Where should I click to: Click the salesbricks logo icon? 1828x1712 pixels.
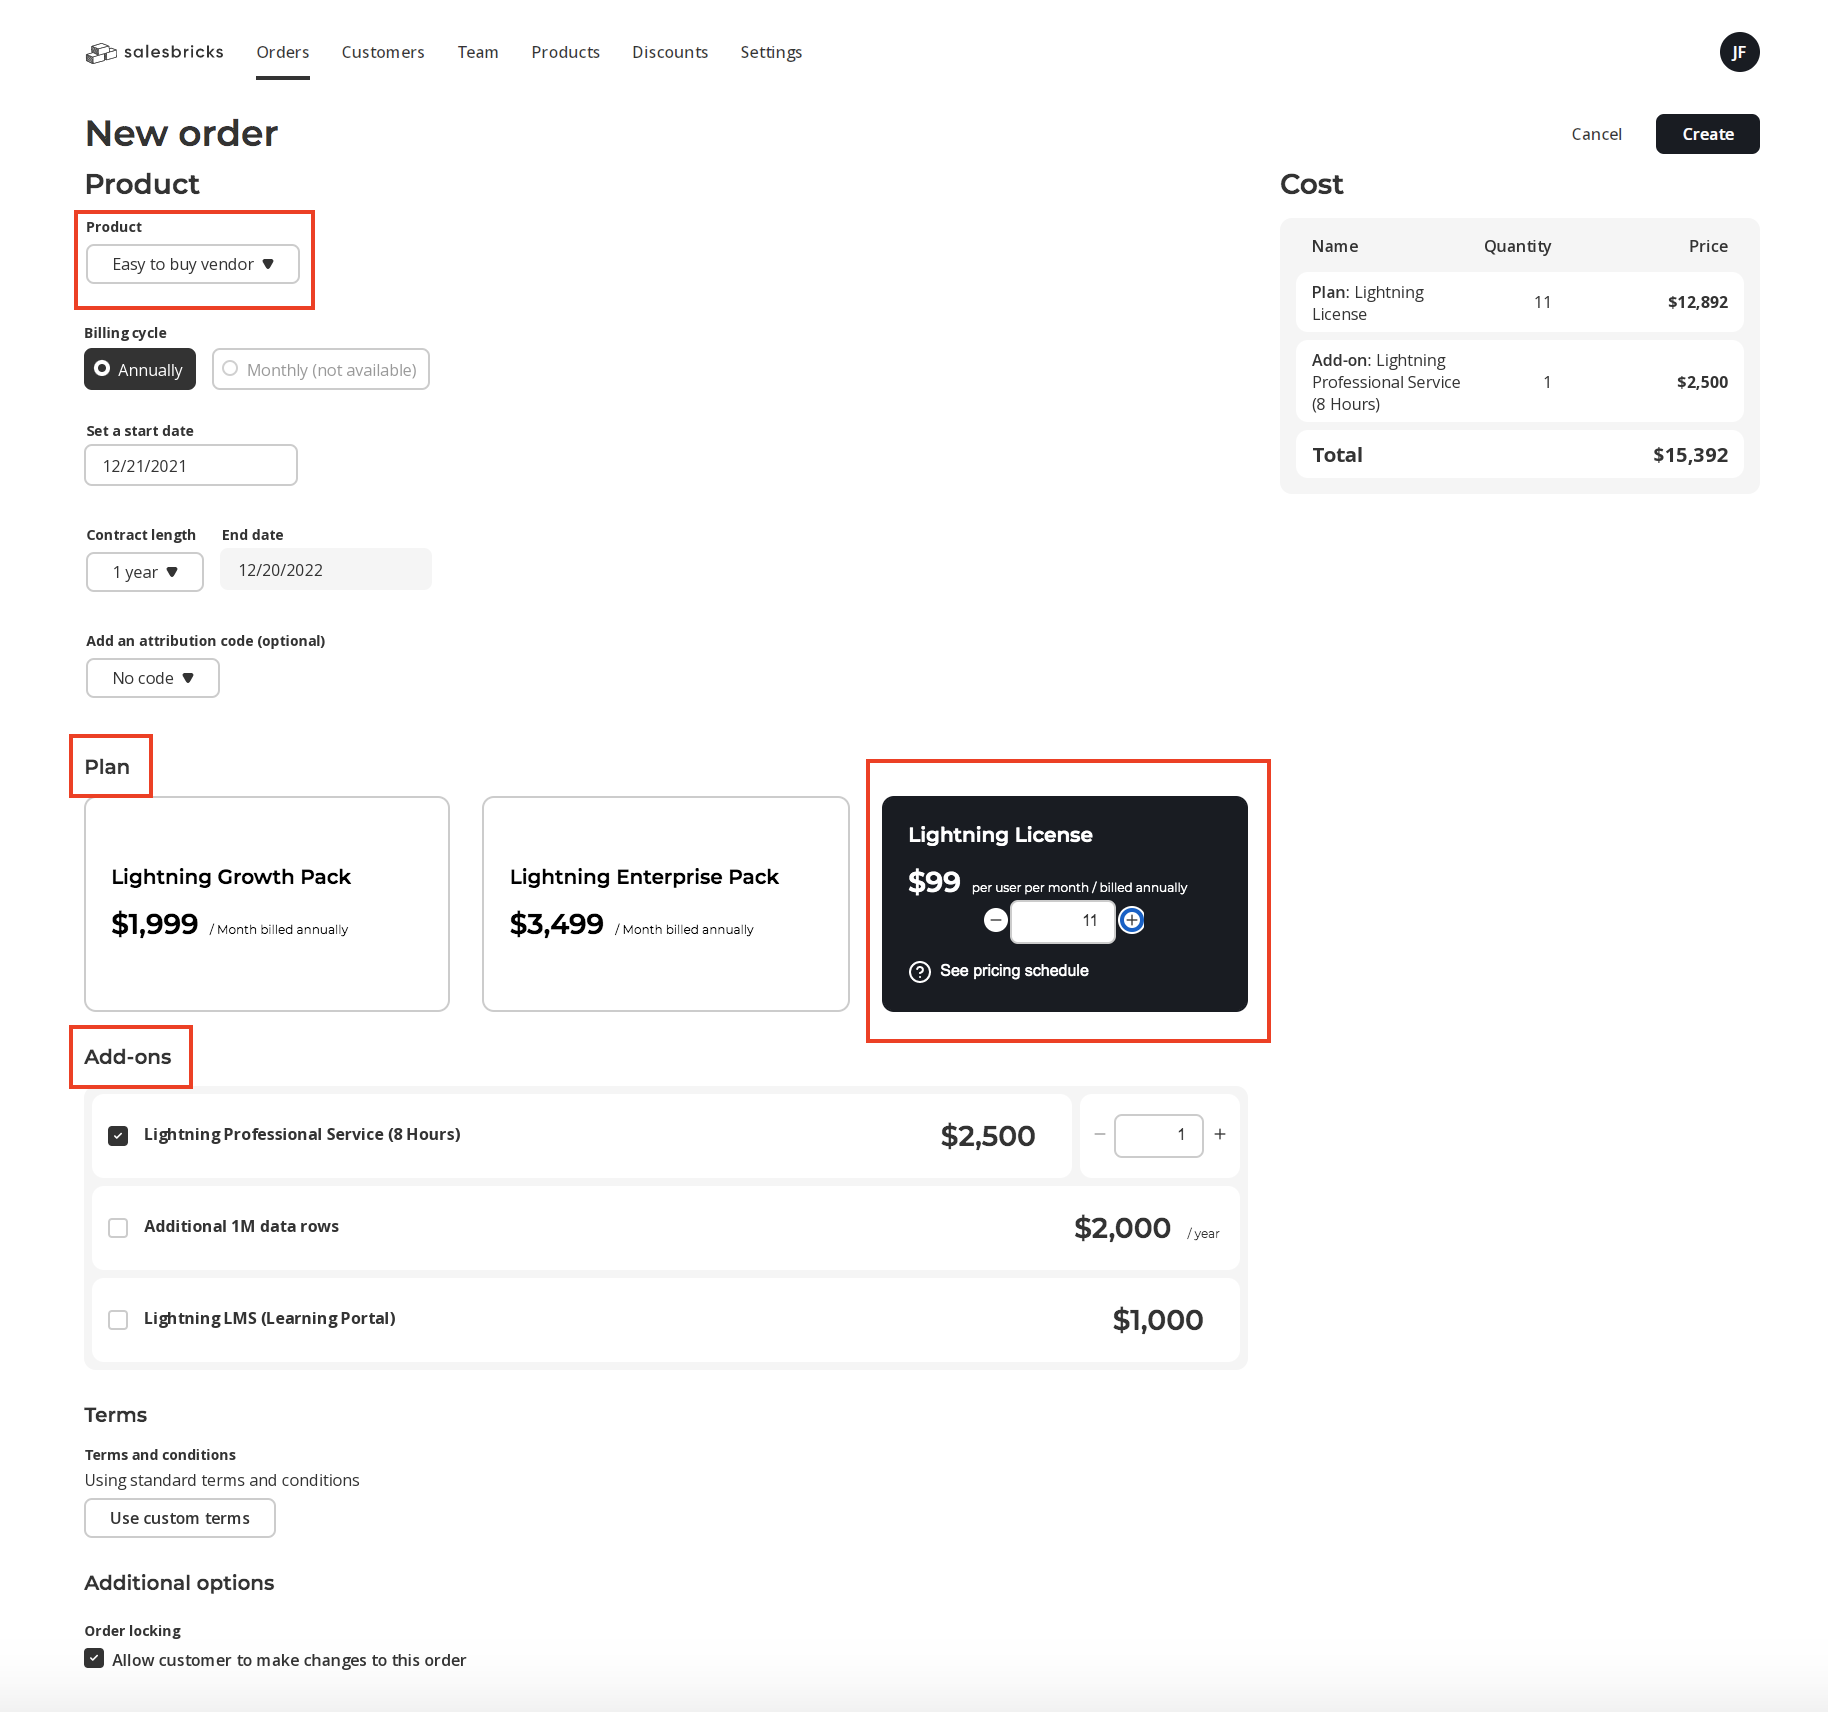(x=101, y=52)
